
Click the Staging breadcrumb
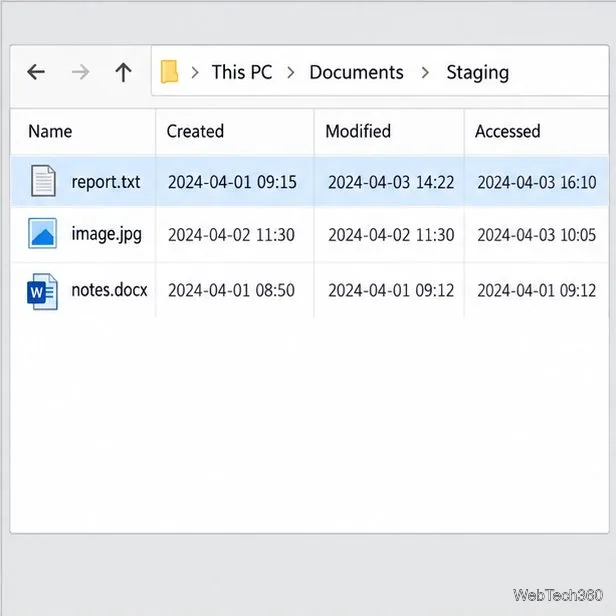click(478, 73)
